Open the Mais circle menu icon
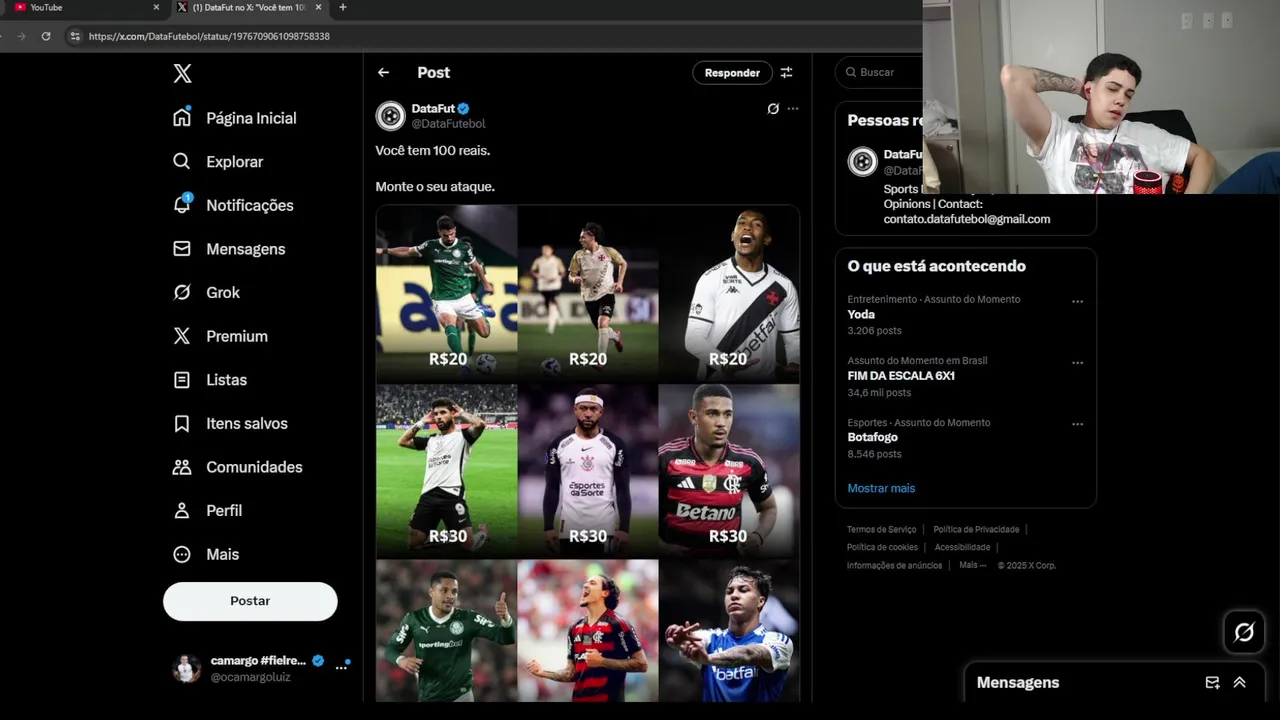This screenshot has width=1280, height=720. tap(182, 554)
